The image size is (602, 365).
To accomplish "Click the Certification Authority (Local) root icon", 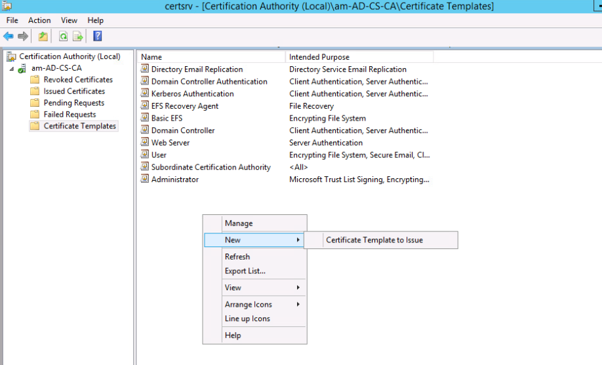I will (12, 57).
